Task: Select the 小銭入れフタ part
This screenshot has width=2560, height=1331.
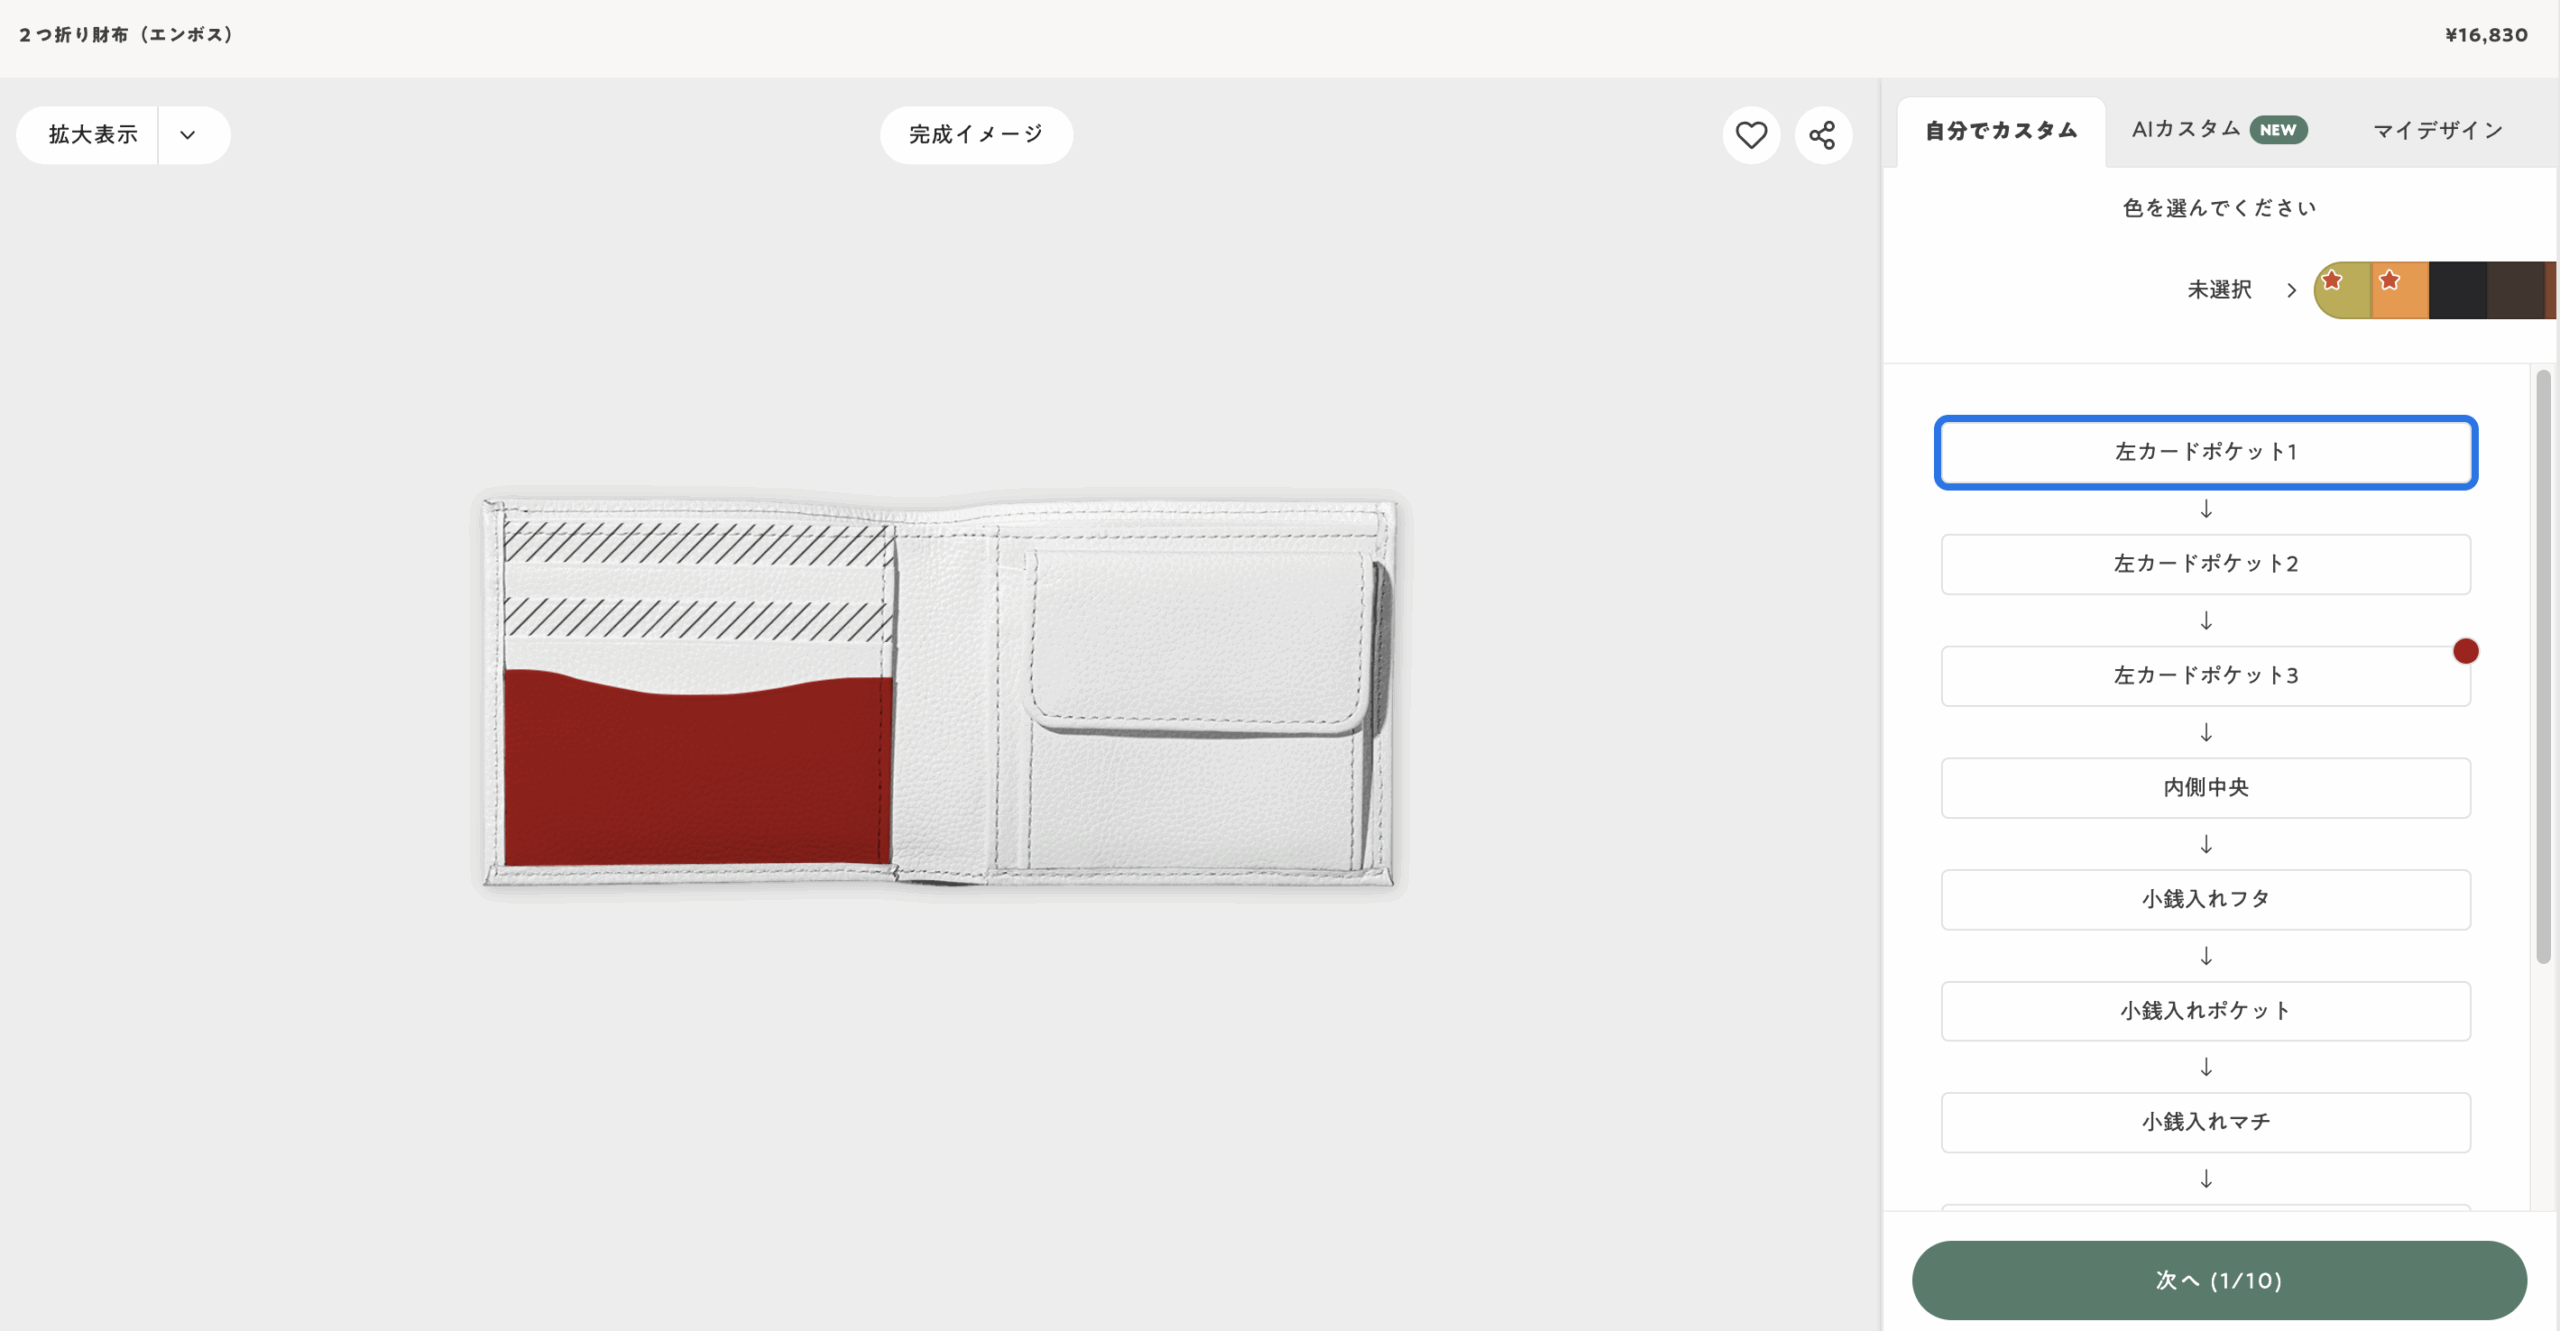Action: pos(2205,899)
